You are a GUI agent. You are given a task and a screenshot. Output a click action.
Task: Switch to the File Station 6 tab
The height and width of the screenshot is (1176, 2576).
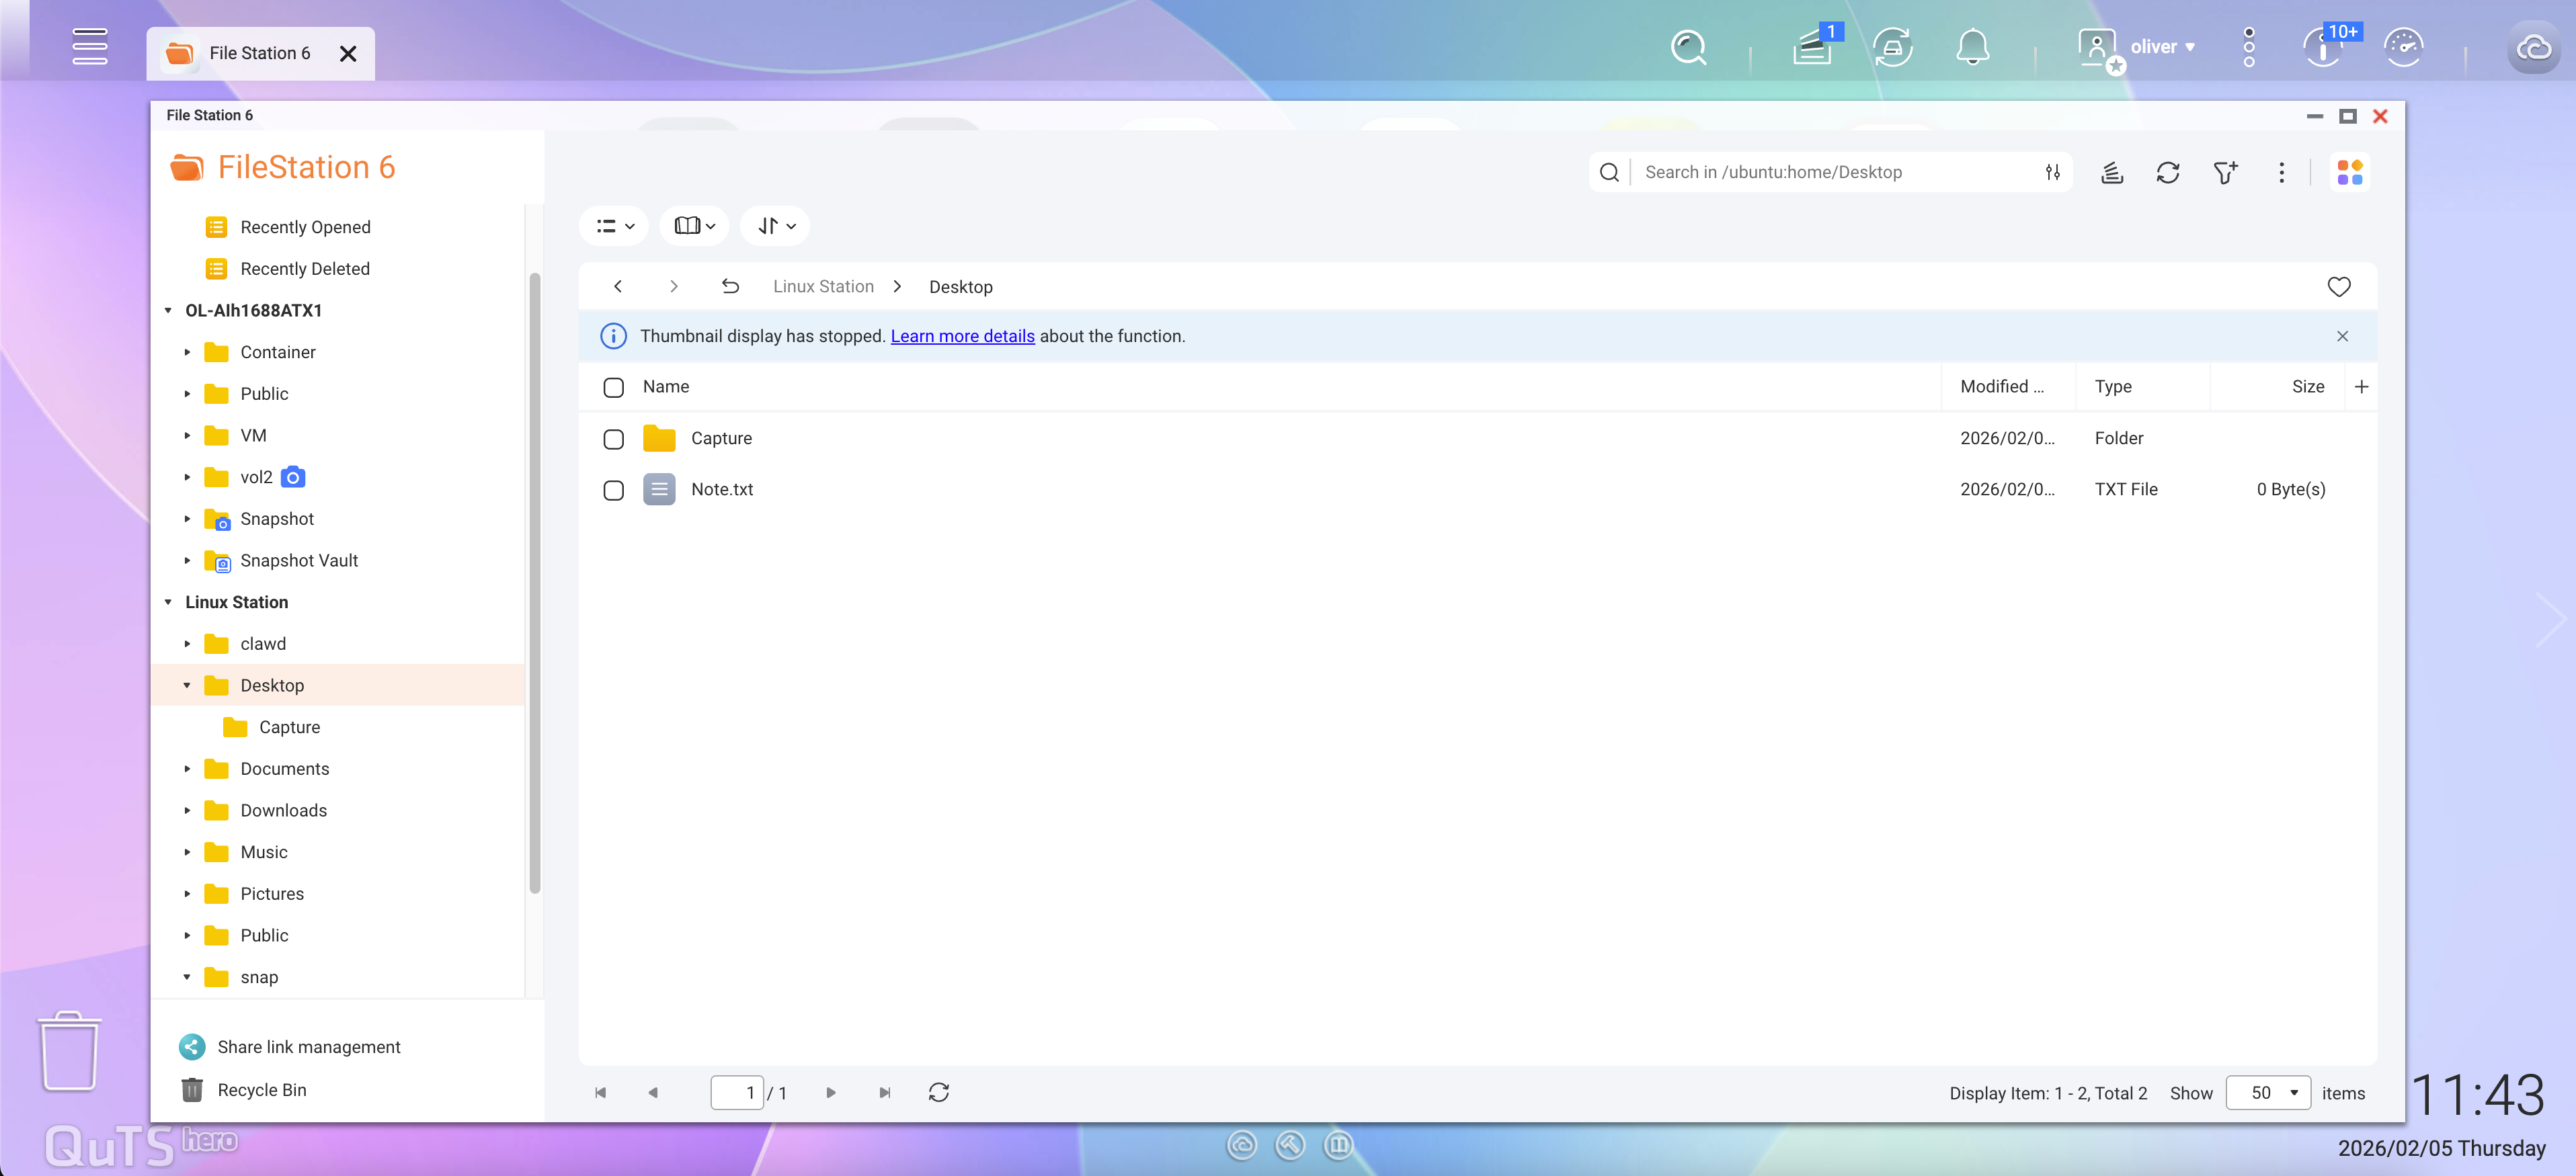tap(259, 53)
